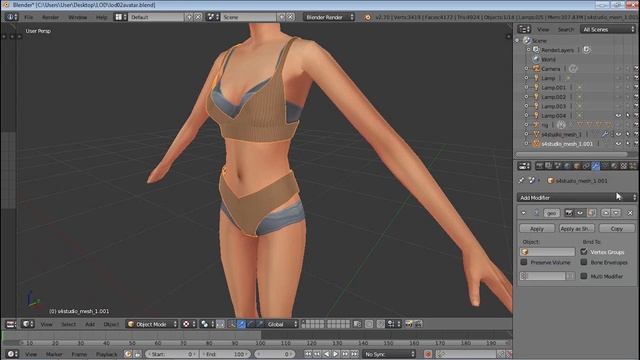This screenshot has height=360, width=640.
Task: Remove the modifier with X button
Action: [x=630, y=213]
